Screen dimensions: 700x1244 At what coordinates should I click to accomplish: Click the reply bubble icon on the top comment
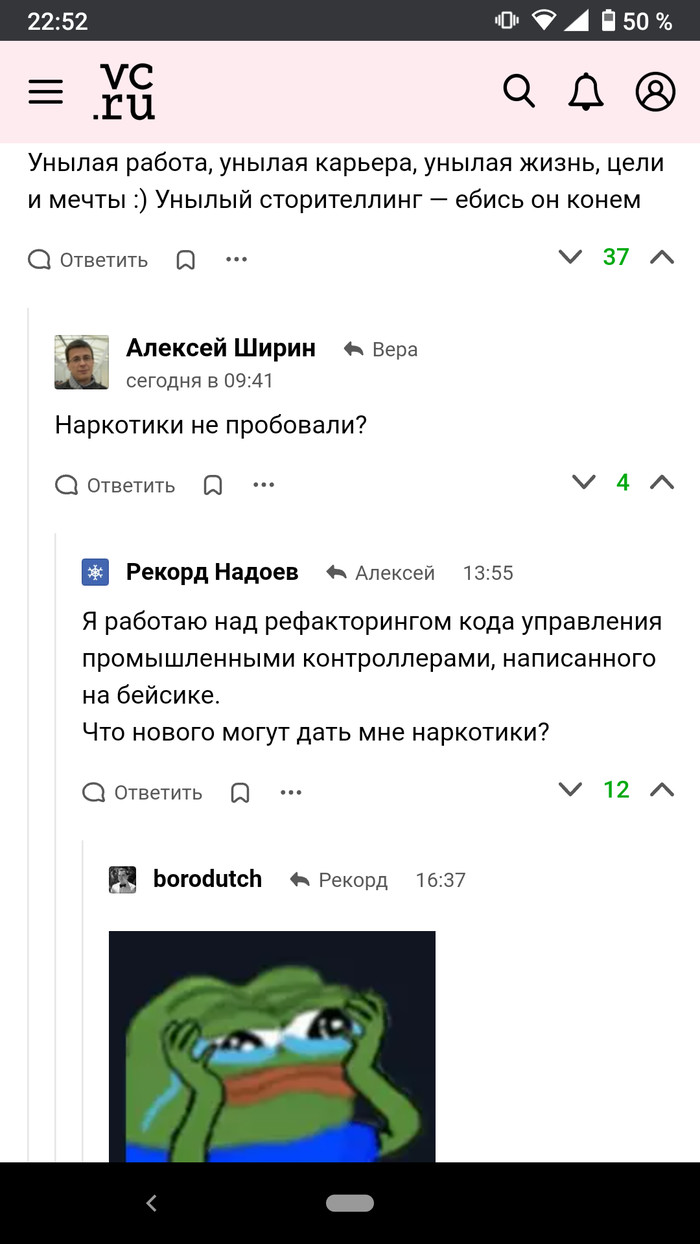click(x=39, y=258)
